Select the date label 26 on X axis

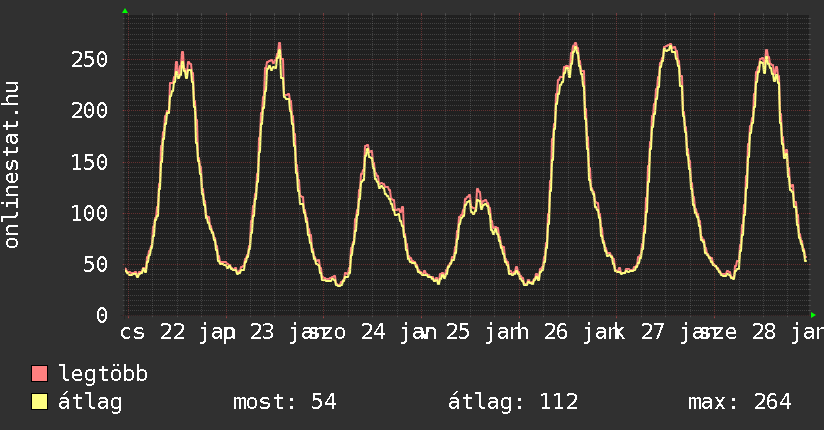point(557,332)
